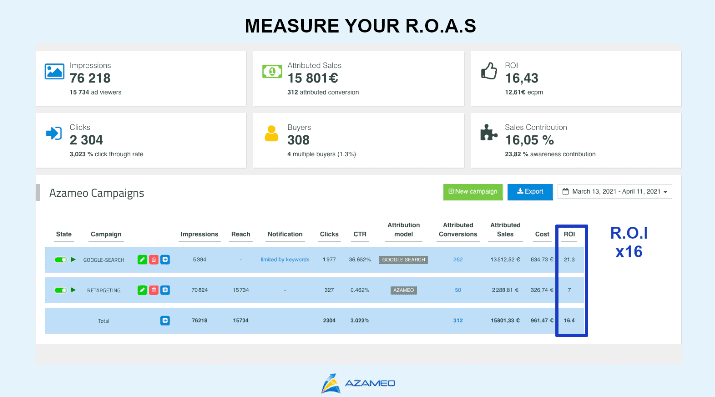
Task: Sort by the Impressions column header
Action: 199,234
